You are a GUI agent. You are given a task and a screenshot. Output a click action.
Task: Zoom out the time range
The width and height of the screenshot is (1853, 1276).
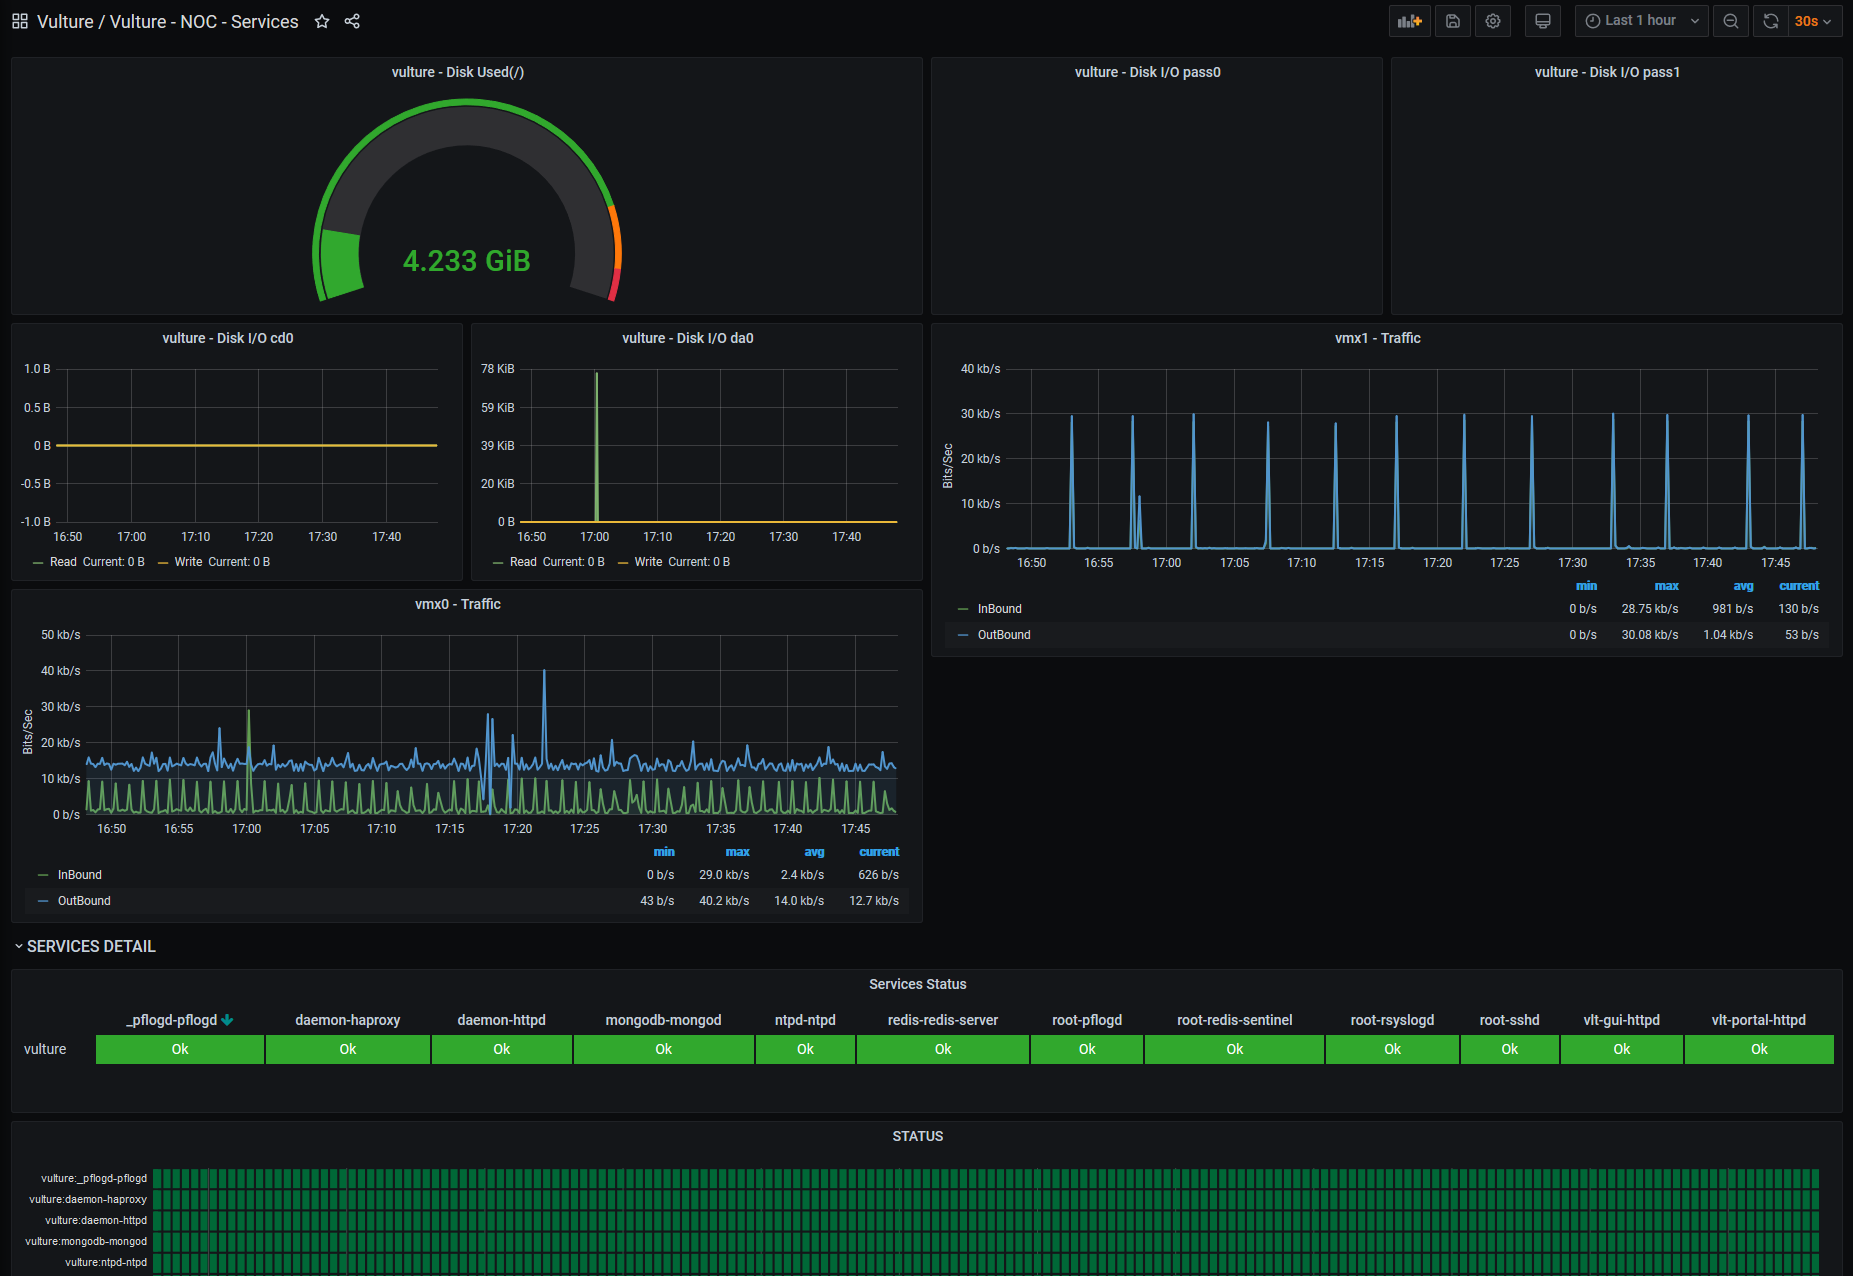[1731, 21]
